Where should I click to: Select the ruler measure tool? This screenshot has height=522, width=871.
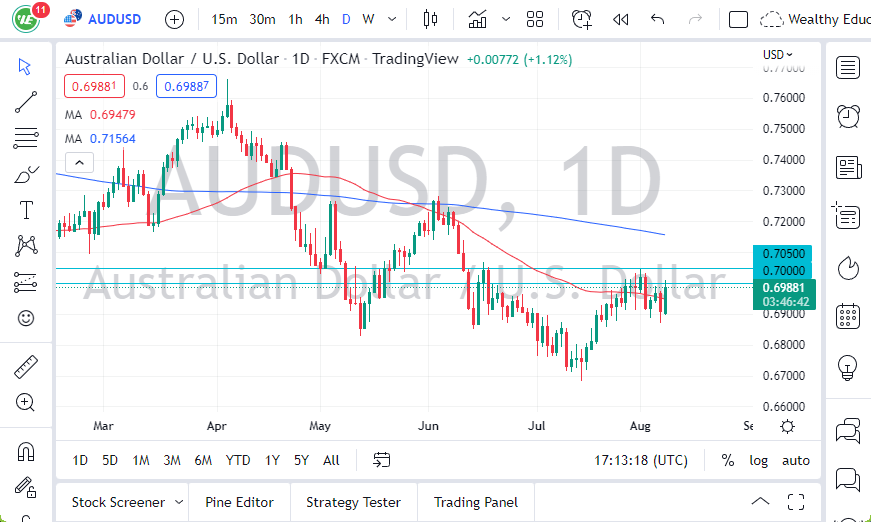pos(26,367)
